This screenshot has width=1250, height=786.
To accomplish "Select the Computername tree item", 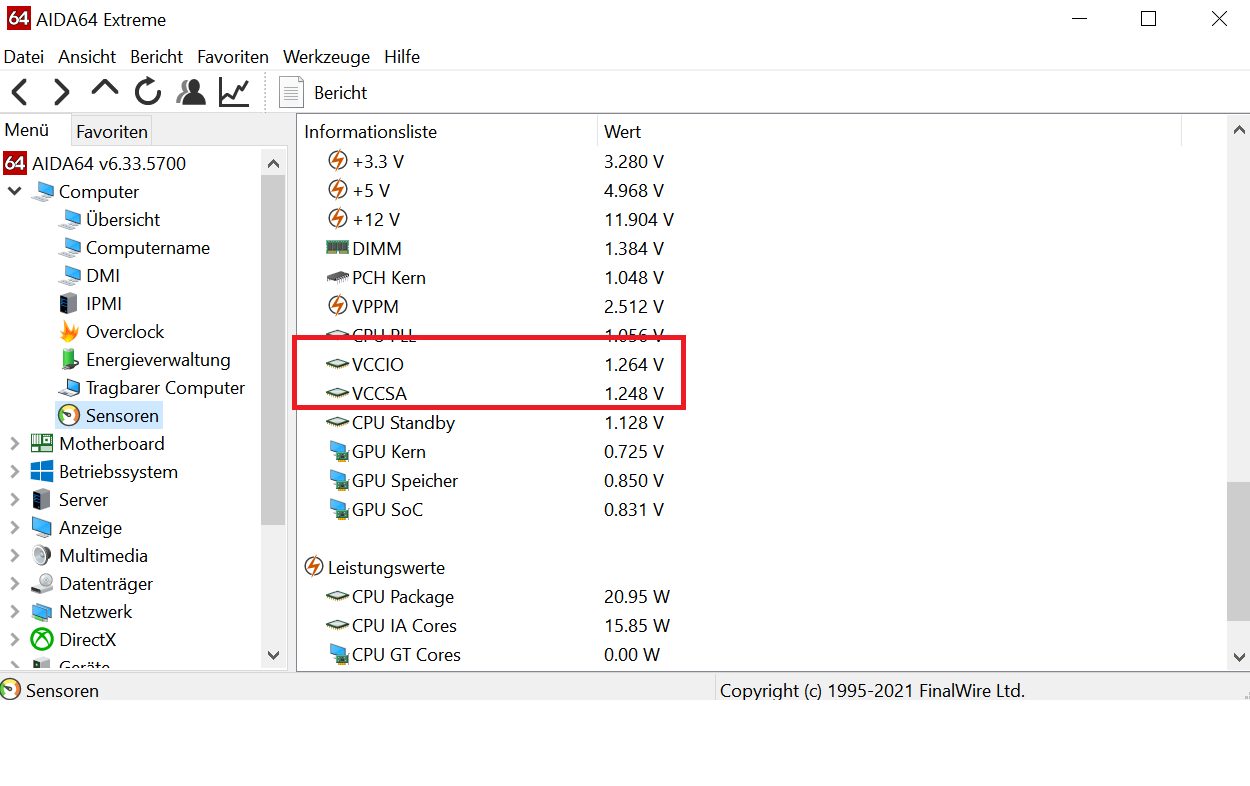I will click(148, 247).
